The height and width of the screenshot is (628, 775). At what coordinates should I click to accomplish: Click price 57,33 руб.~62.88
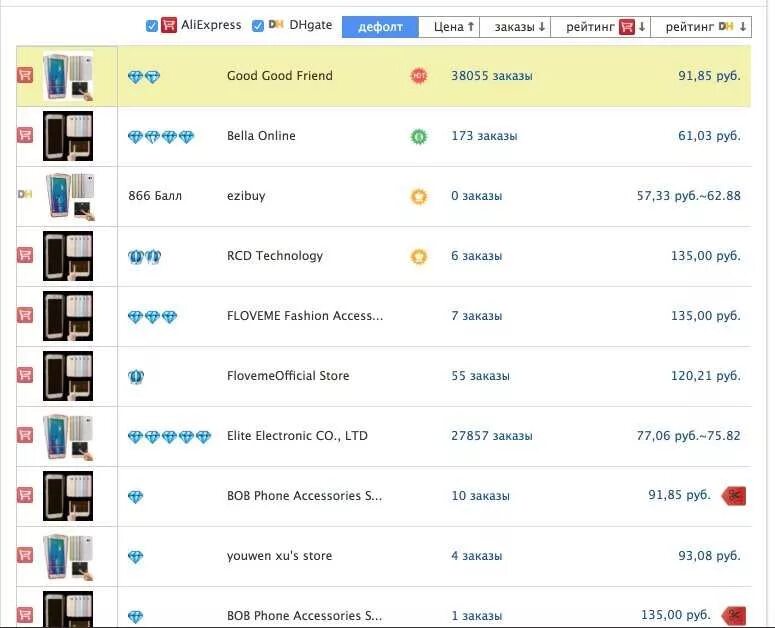point(689,196)
